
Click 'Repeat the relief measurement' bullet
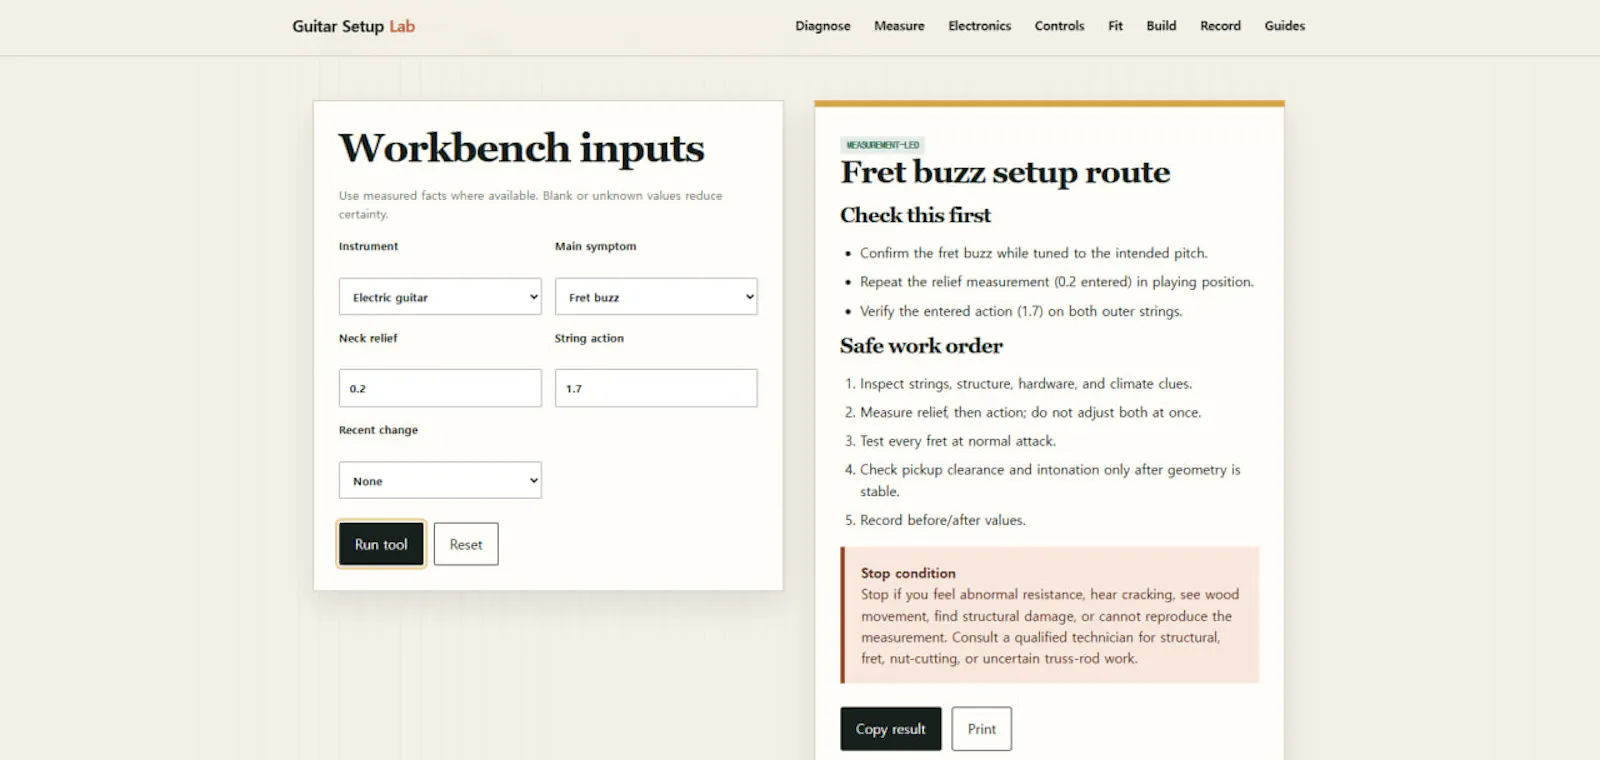(x=1056, y=282)
